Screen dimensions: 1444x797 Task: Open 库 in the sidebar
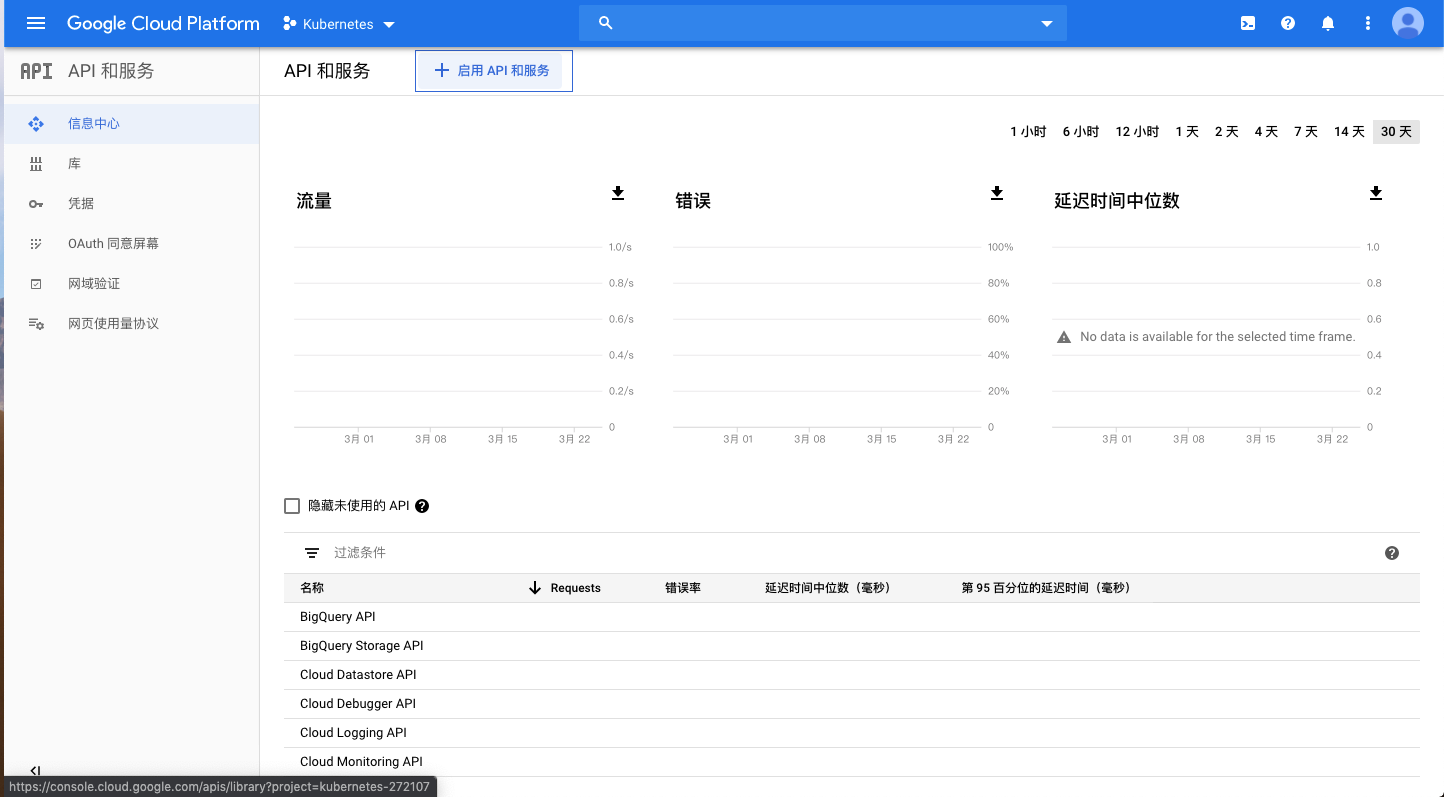[x=130, y=164]
